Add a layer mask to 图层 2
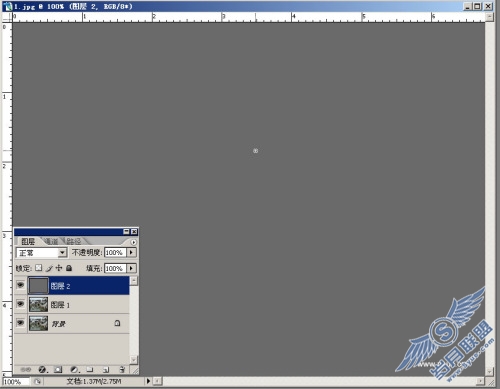Screen dimensions: 500x389 (58, 369)
